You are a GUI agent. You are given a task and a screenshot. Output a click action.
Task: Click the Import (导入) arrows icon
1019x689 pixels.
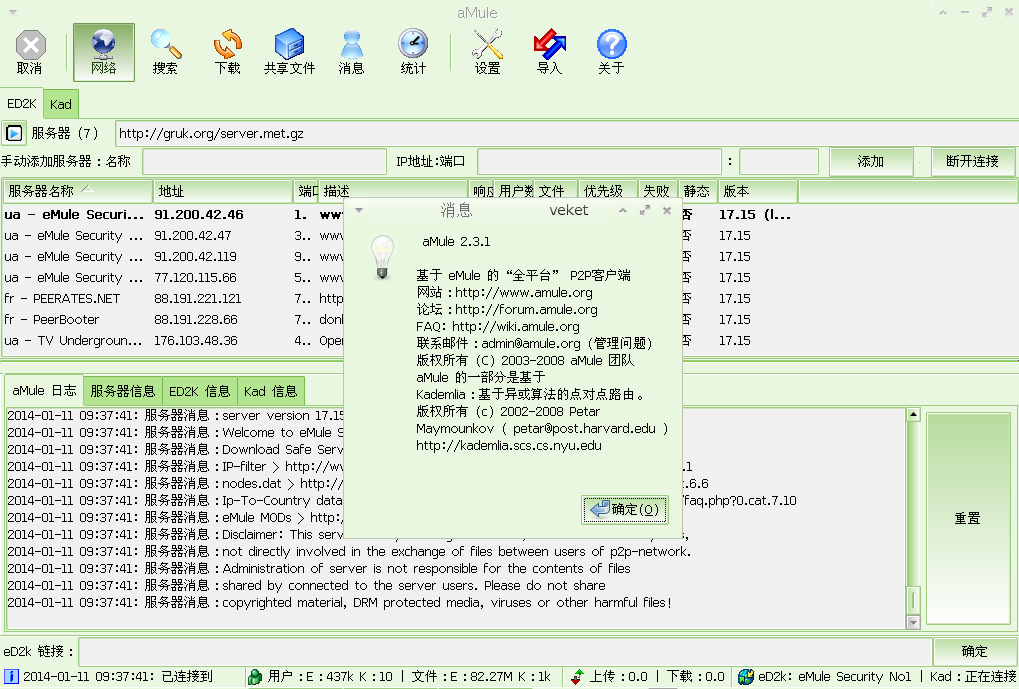pyautogui.click(x=549, y=52)
